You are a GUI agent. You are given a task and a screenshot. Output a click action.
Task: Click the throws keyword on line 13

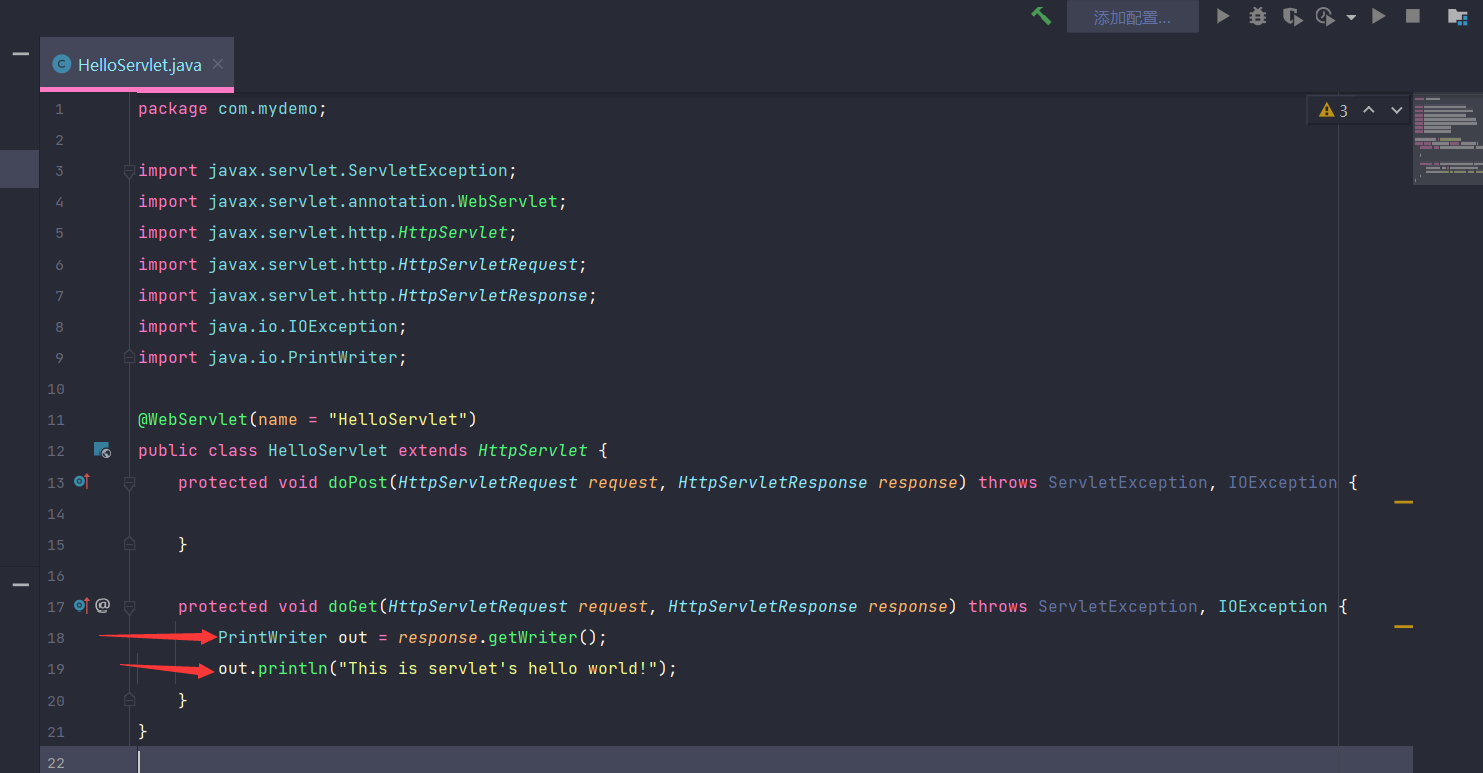pyautogui.click(x=1008, y=483)
